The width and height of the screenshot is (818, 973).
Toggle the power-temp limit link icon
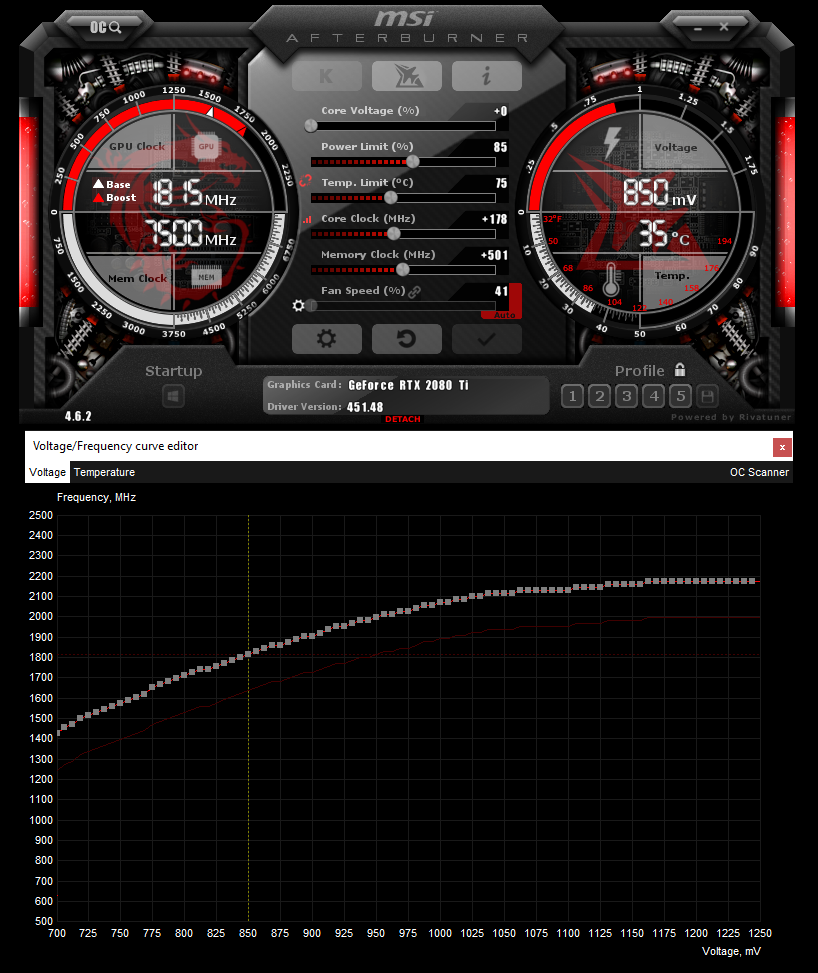[305, 181]
